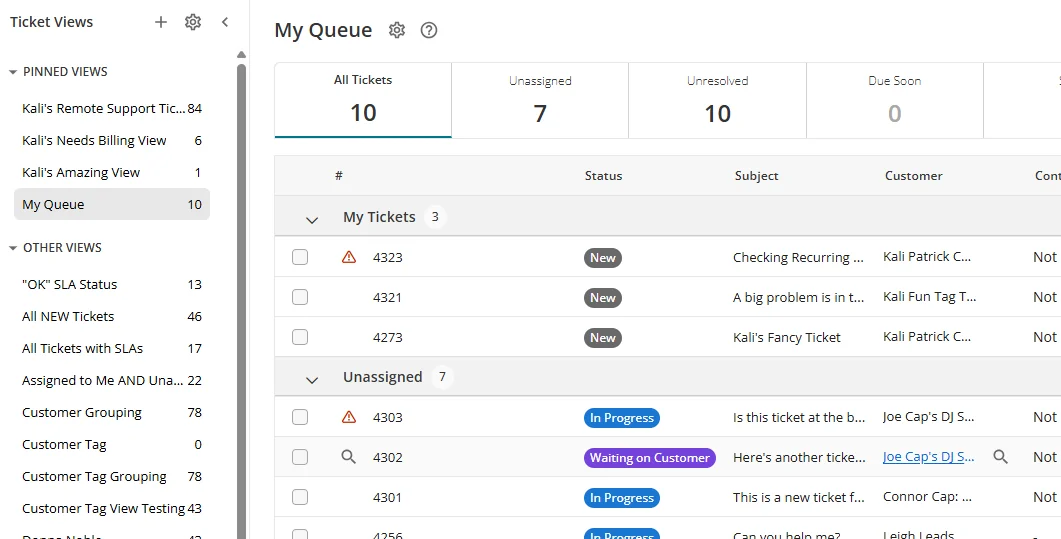The height and width of the screenshot is (539, 1061).
Task: Click the sidebar vertical scrollbar
Action: pyautogui.click(x=242, y=301)
